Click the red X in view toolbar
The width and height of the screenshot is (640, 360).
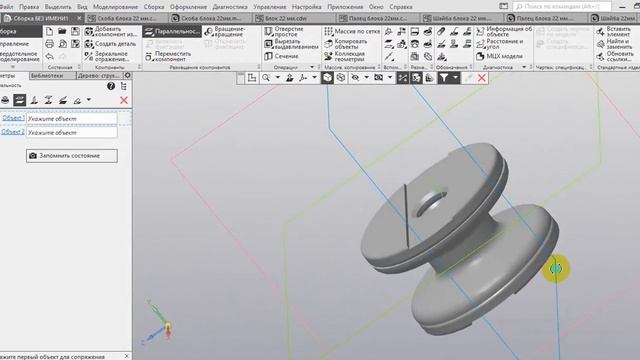tap(482, 78)
